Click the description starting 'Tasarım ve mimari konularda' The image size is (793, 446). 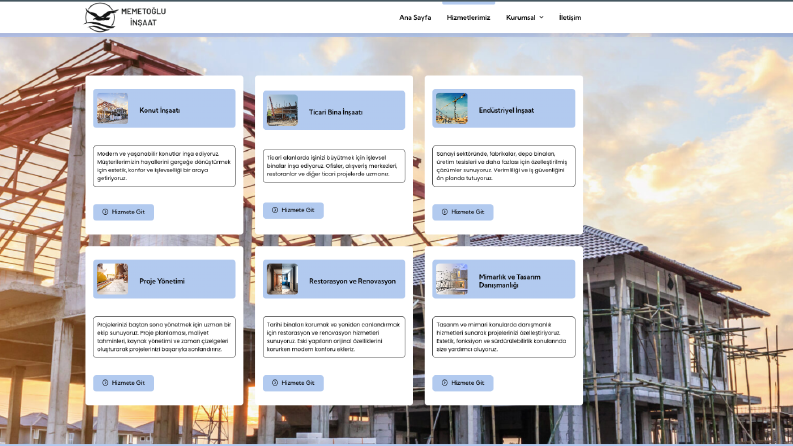504,337
